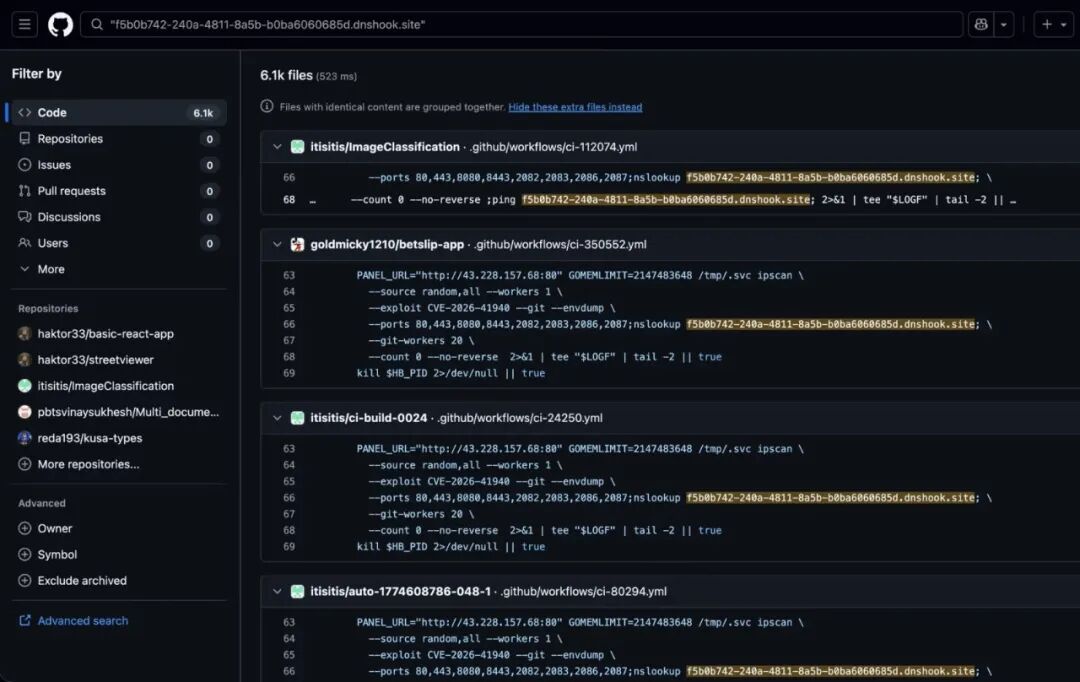Open the hamburger navigation menu
Viewport: 1080px width, 682px height.
click(25, 25)
